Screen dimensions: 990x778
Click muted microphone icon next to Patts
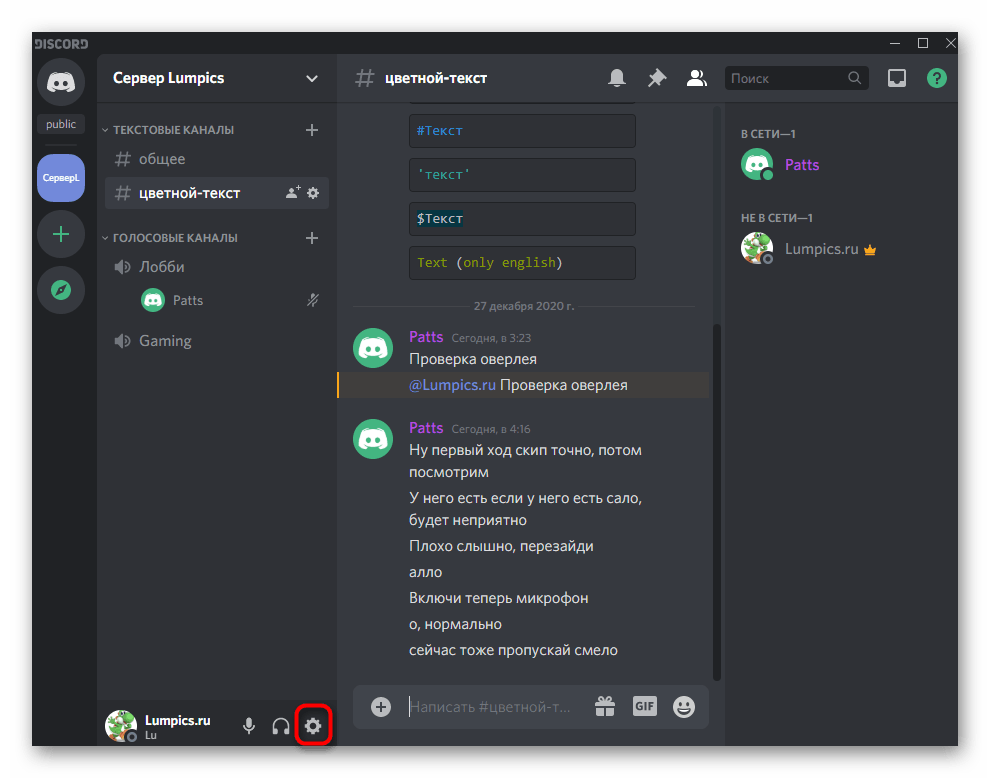pyautogui.click(x=313, y=300)
